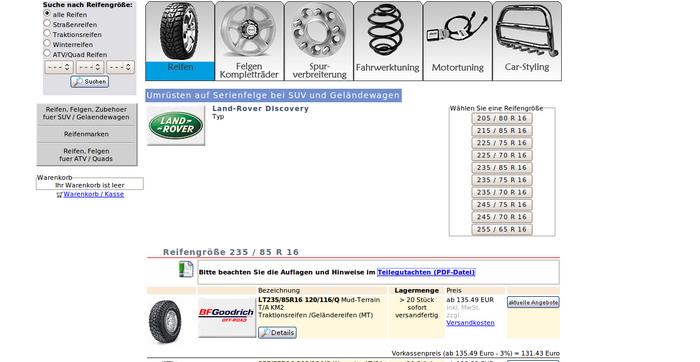Select the 'alle Reifen' radio button
This screenshot has height=362, width=700.
(x=47, y=13)
